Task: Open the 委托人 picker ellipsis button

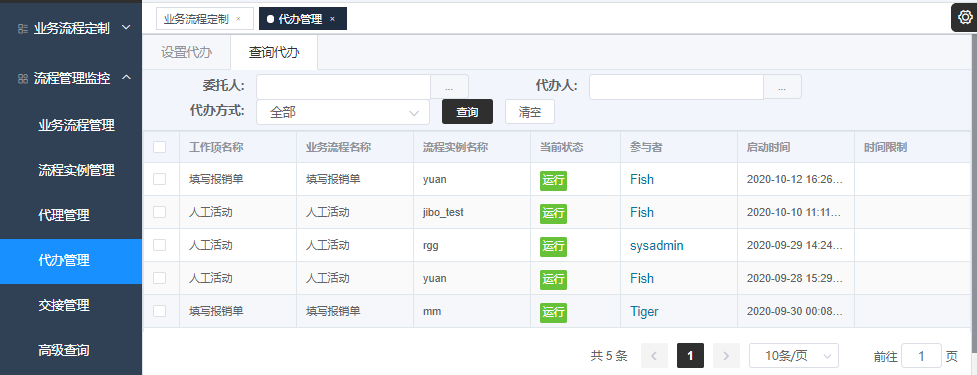Action: pyautogui.click(x=449, y=87)
